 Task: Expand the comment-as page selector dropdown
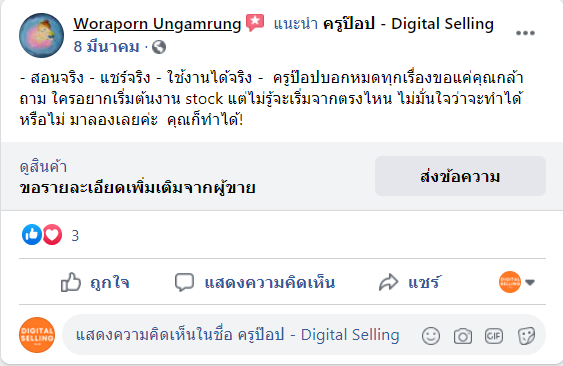coord(517,282)
